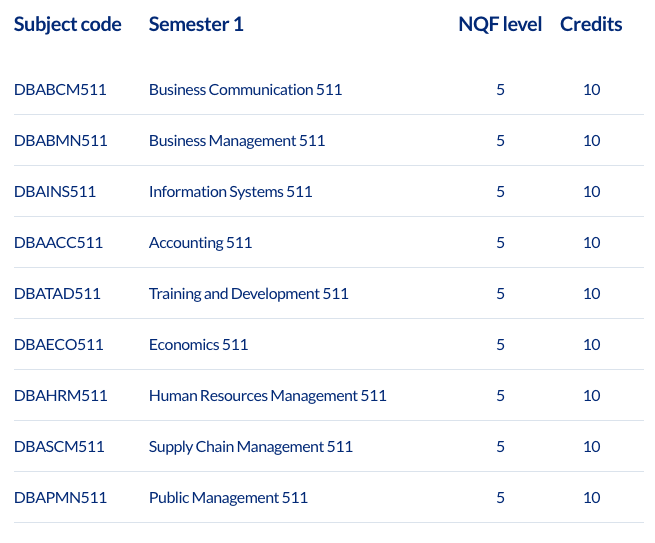Click credits value in DBAPMN511 row
The height and width of the screenshot is (543, 655).
point(592,497)
